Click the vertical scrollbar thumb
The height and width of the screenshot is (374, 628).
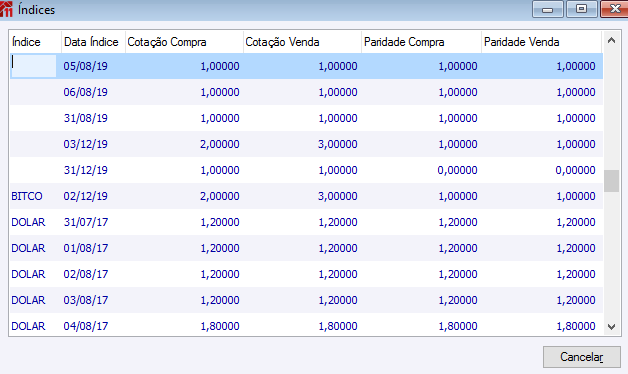click(x=611, y=181)
